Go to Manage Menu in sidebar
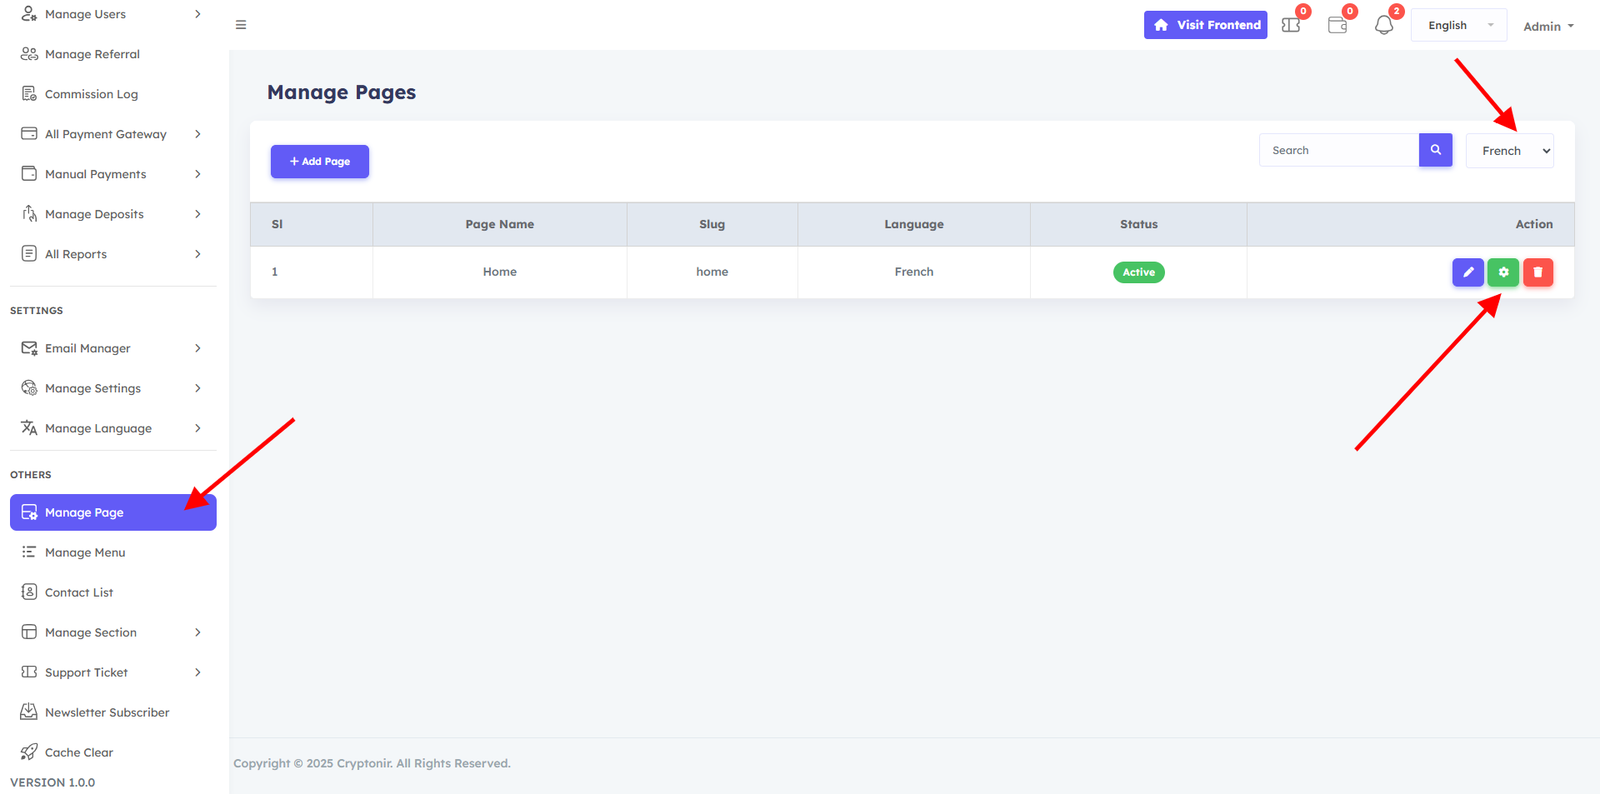The height and width of the screenshot is (794, 1600). point(85,552)
